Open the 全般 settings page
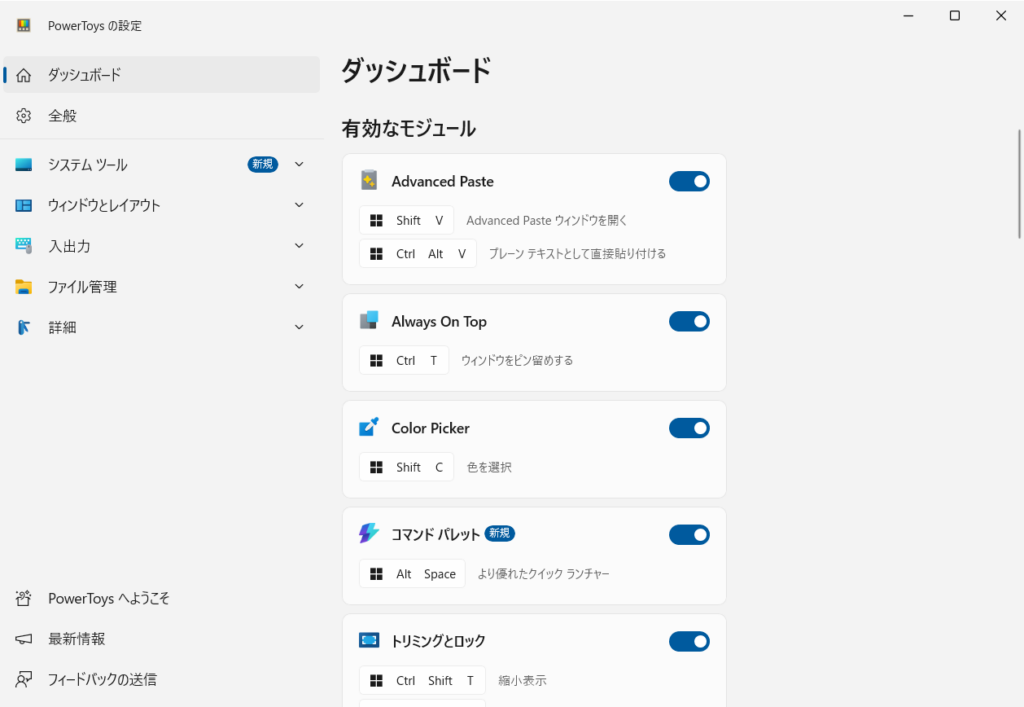1024x707 pixels. (161, 116)
